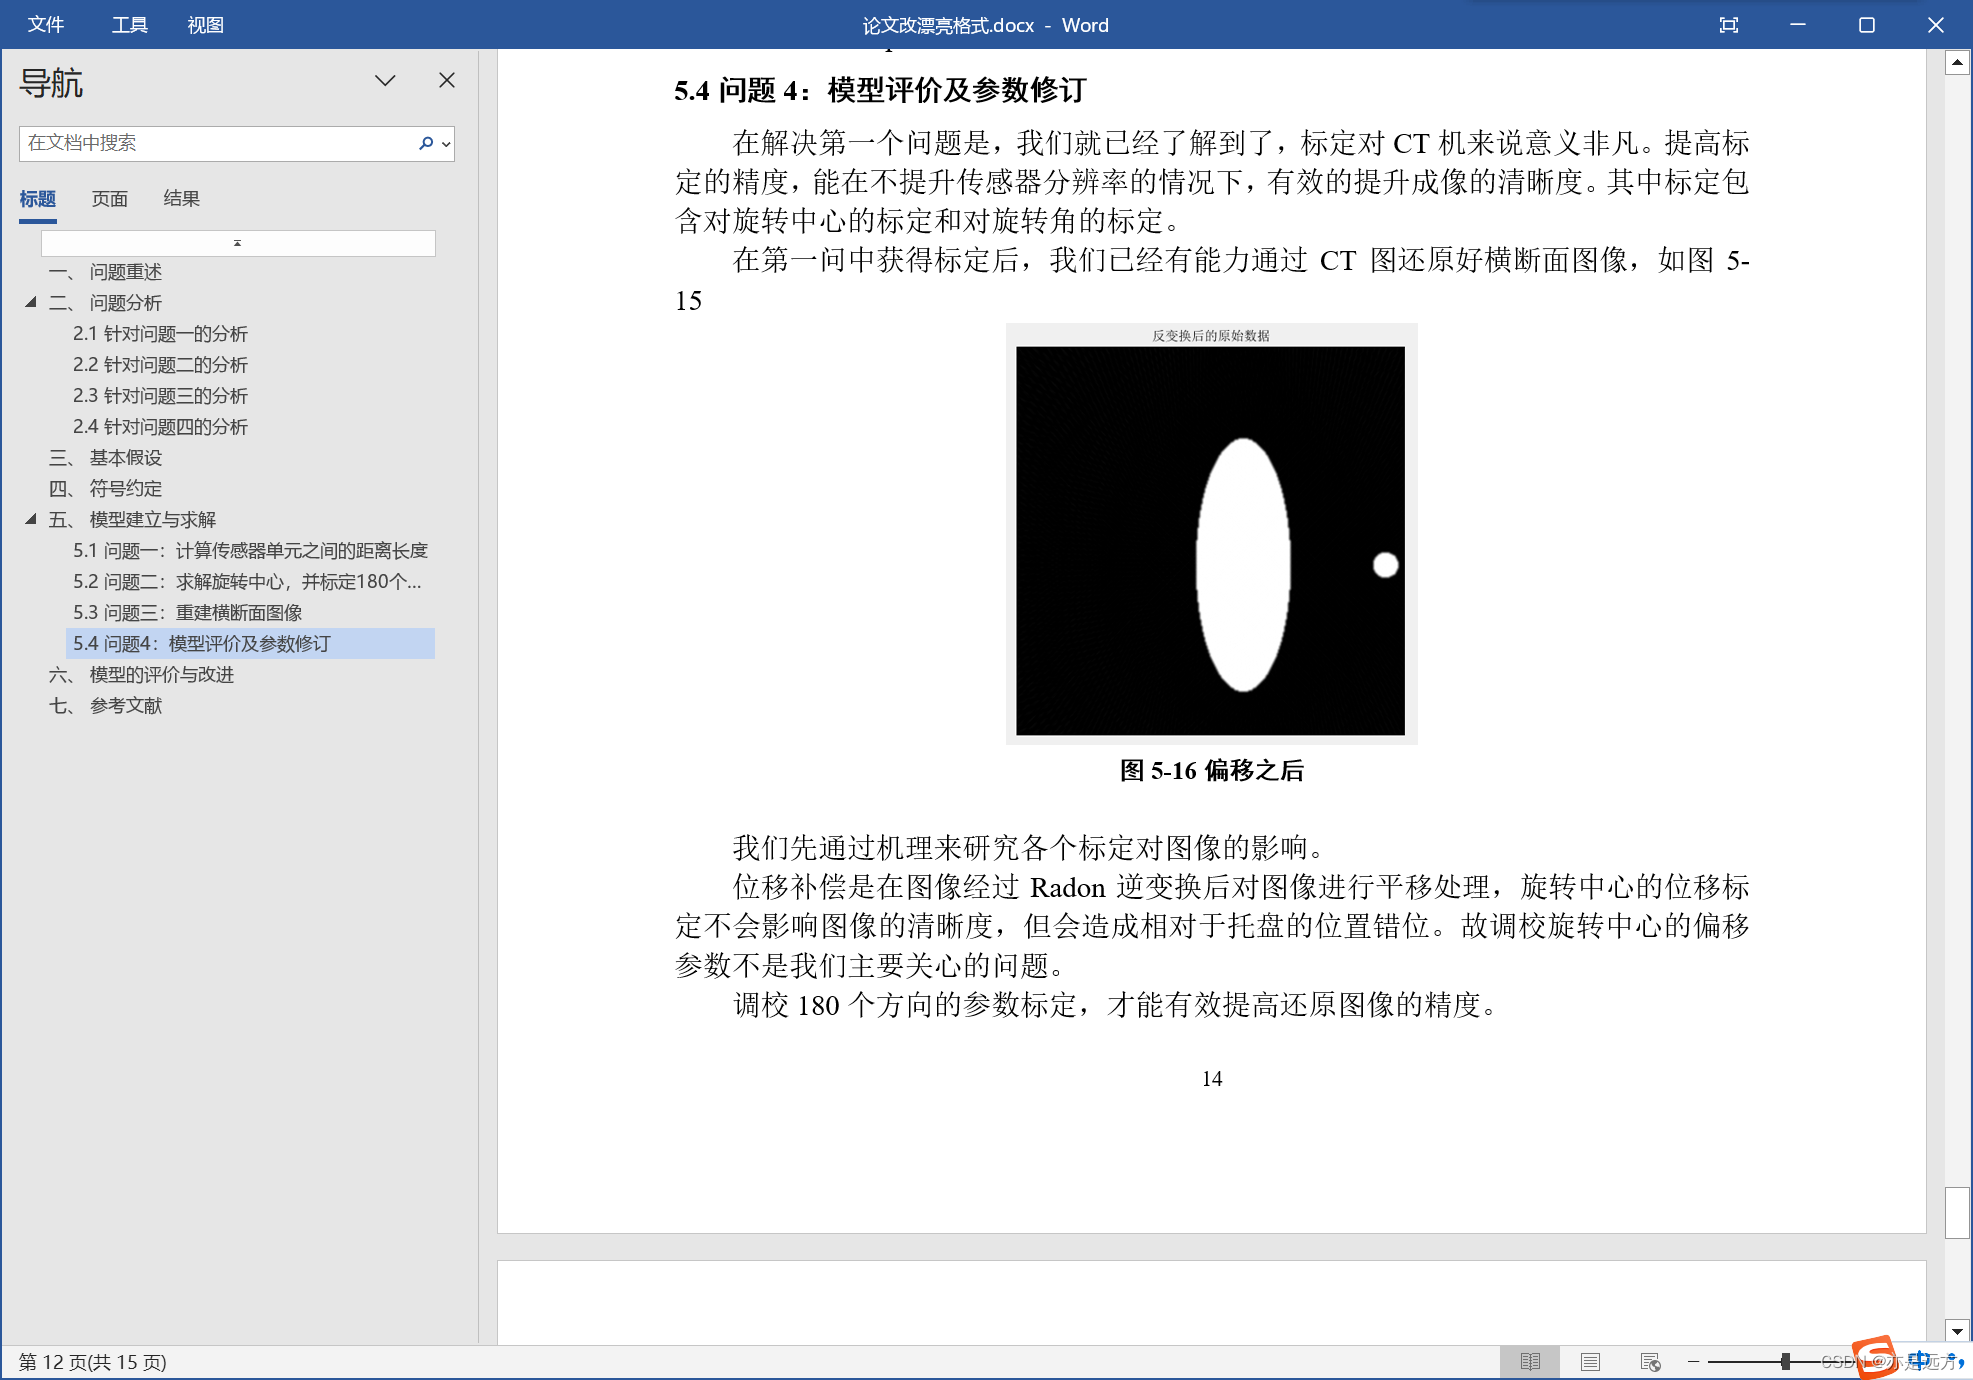This screenshot has height=1380, width=1973.
Task: Open search options dropdown arrow
Action: pos(446,144)
